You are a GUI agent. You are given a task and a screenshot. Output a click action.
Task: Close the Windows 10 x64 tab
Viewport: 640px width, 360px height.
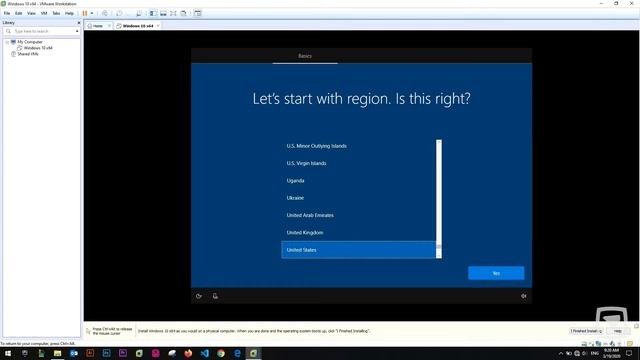click(x=158, y=26)
